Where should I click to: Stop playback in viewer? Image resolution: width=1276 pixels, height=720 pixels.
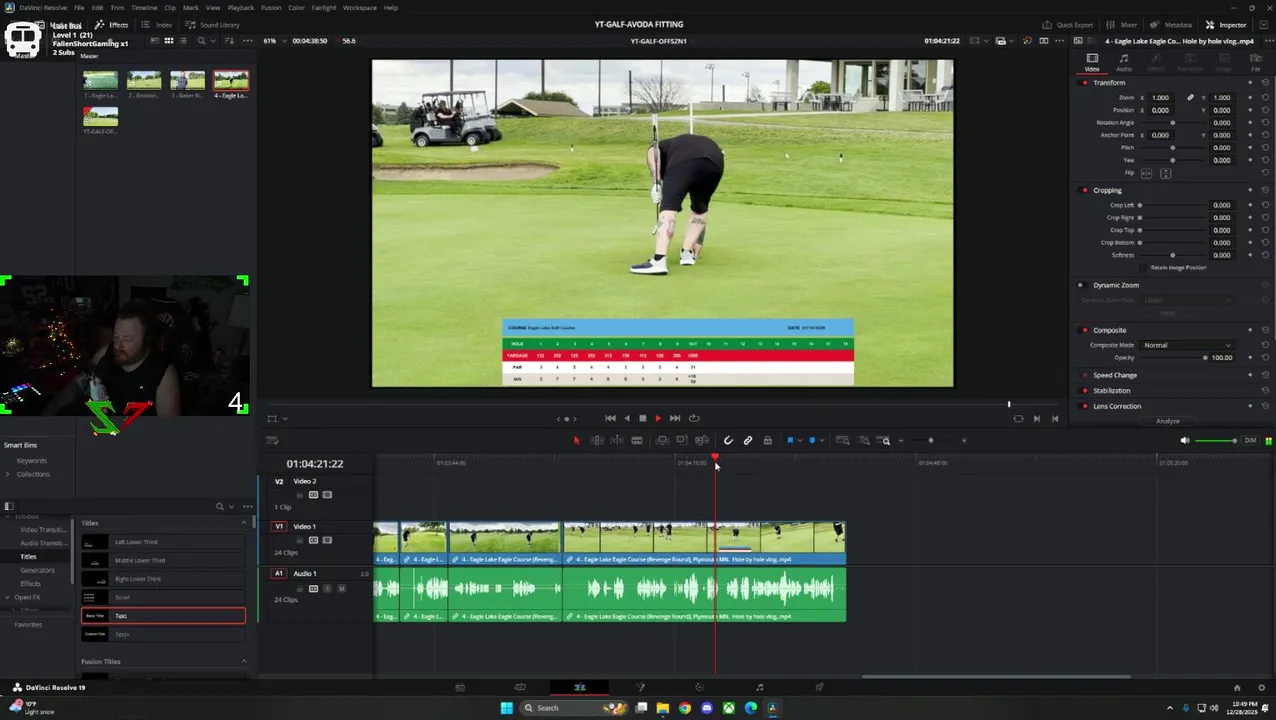pyautogui.click(x=642, y=418)
